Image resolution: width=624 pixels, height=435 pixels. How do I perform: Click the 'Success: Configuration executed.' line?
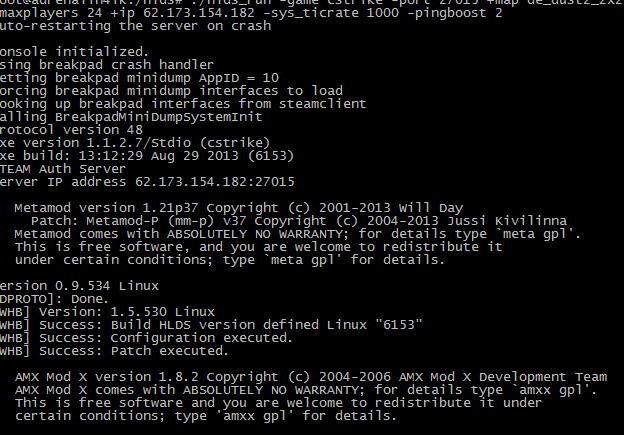click(146, 338)
